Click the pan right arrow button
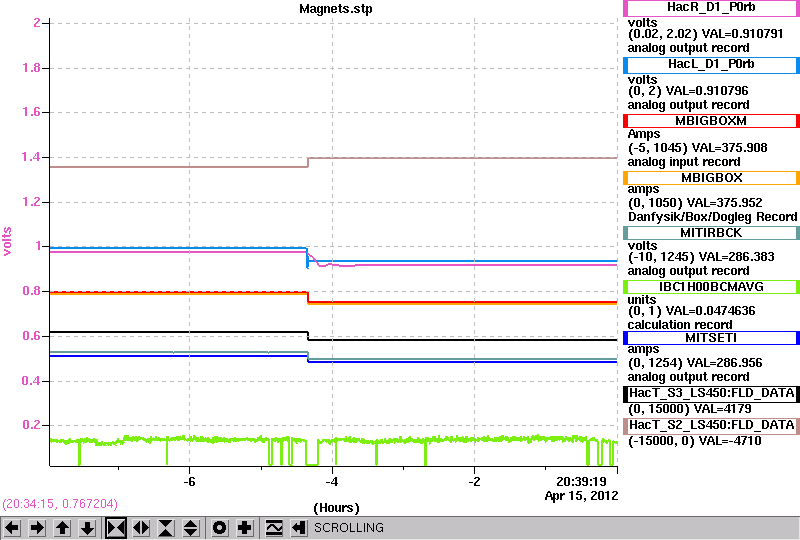 click(38, 528)
